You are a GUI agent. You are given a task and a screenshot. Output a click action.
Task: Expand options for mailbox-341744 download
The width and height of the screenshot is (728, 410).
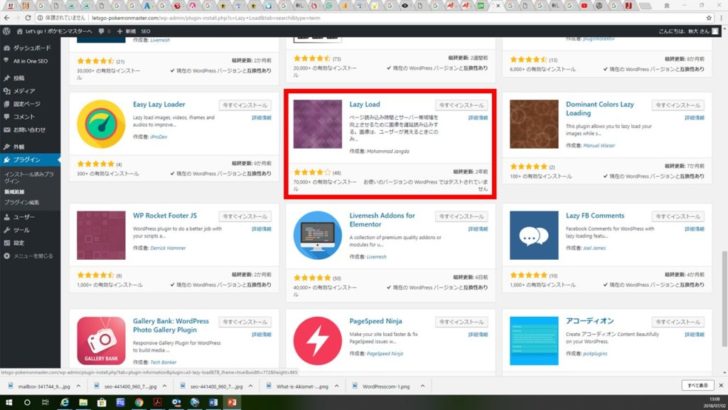coord(78,386)
